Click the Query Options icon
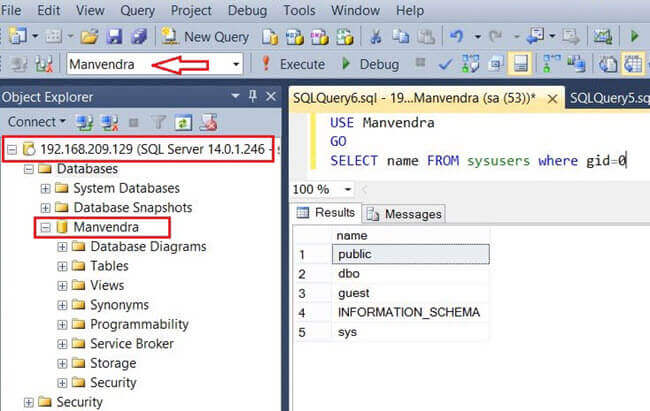Screen dimensions: 650x411 495,64
